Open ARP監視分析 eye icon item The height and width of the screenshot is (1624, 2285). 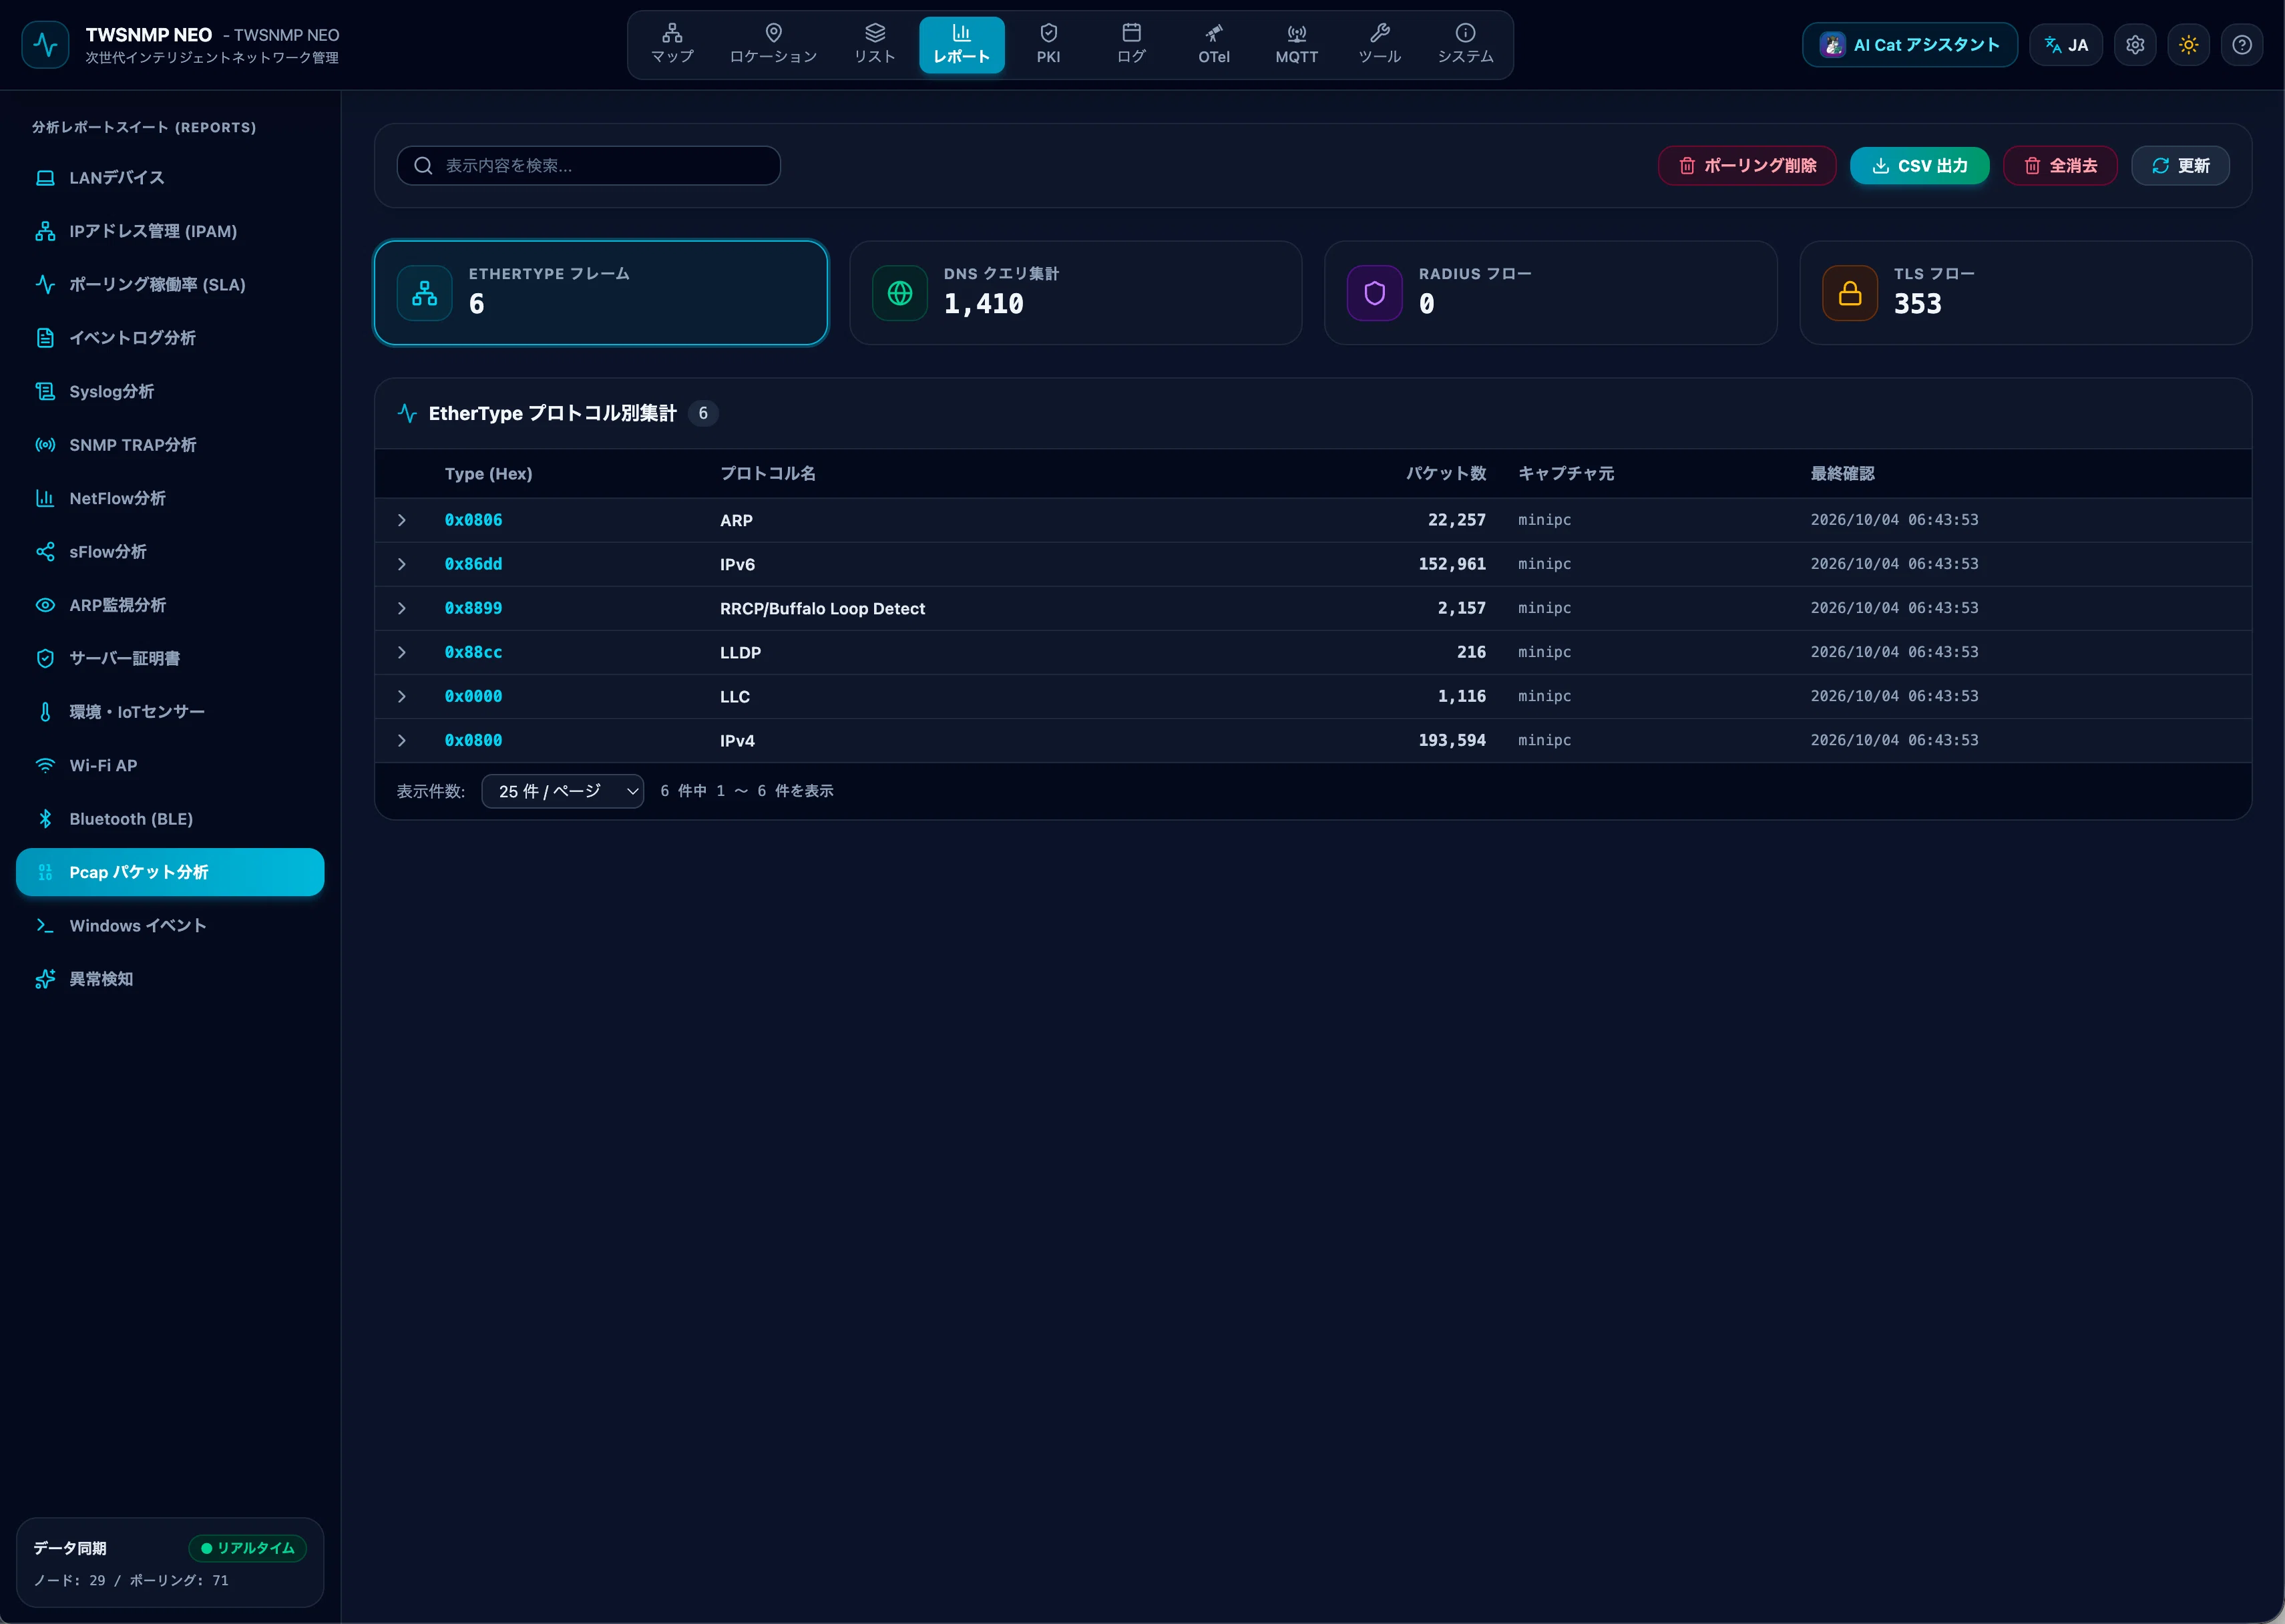pos(170,605)
